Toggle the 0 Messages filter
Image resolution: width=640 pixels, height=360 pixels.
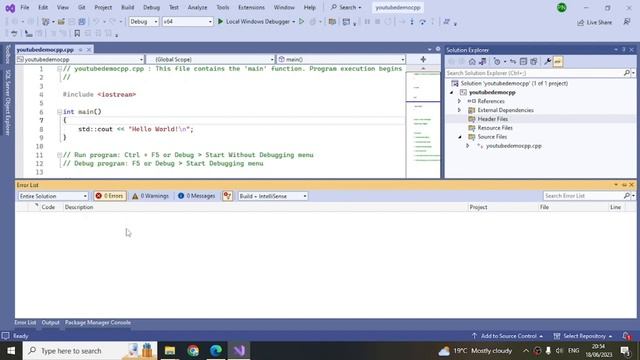pos(196,196)
